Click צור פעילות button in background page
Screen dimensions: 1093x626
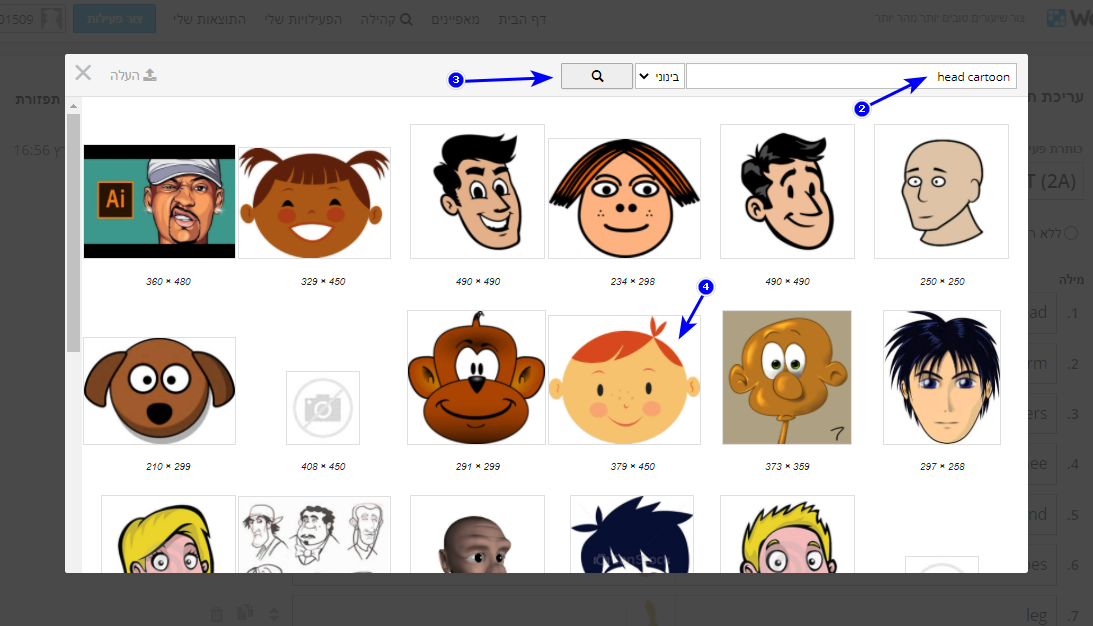(114, 19)
